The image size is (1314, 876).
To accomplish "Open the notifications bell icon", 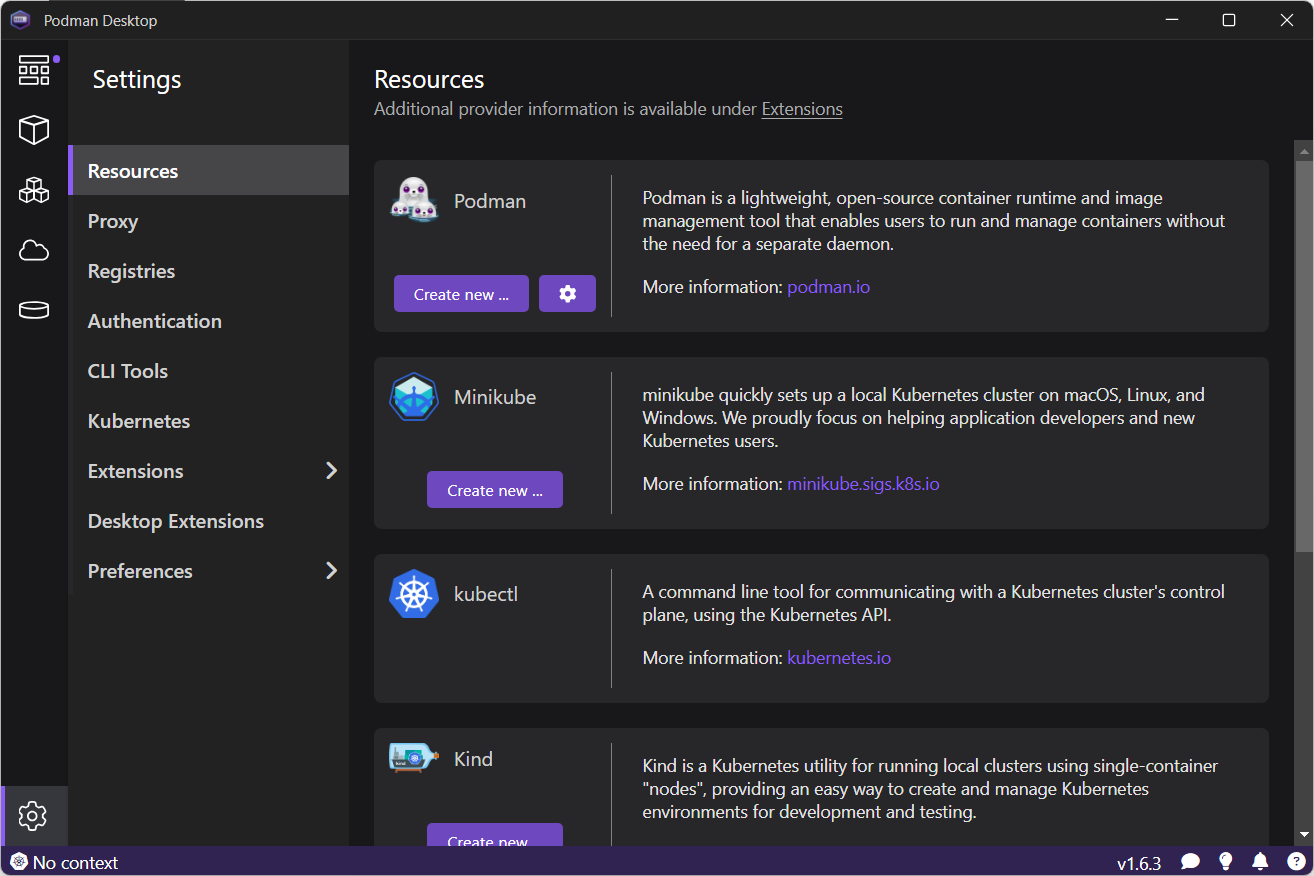I will (1260, 862).
